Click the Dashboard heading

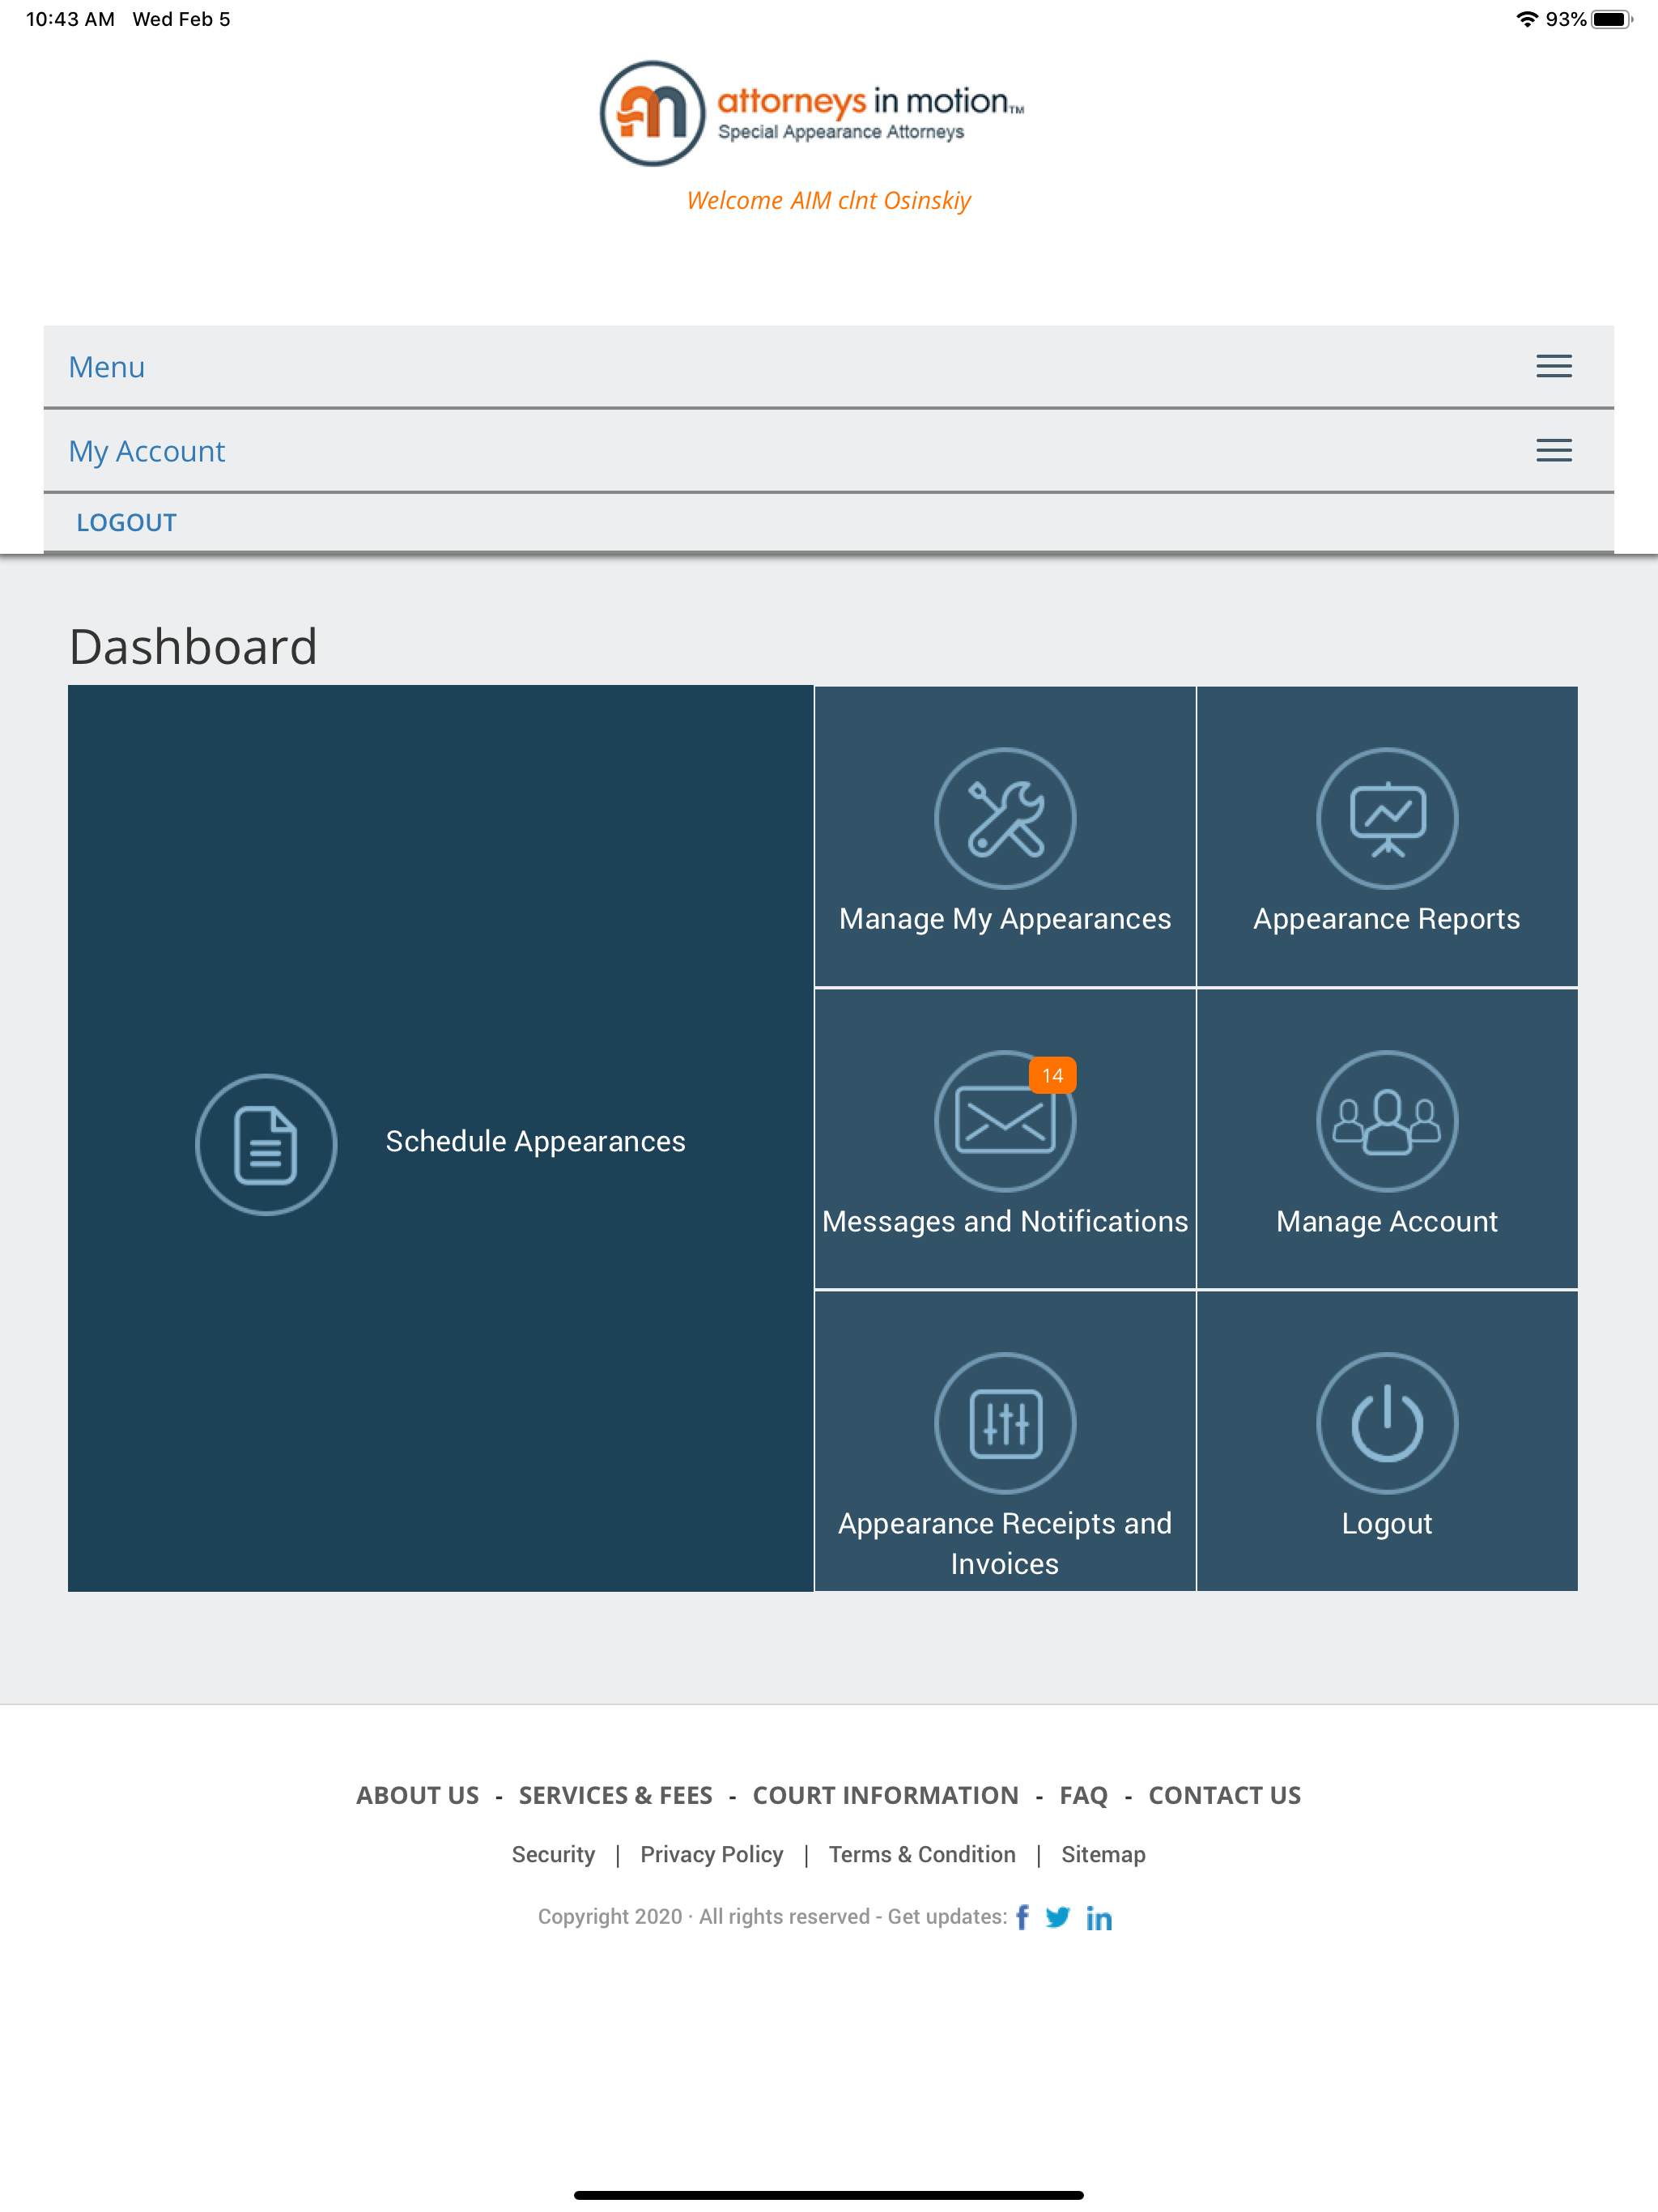[193, 646]
